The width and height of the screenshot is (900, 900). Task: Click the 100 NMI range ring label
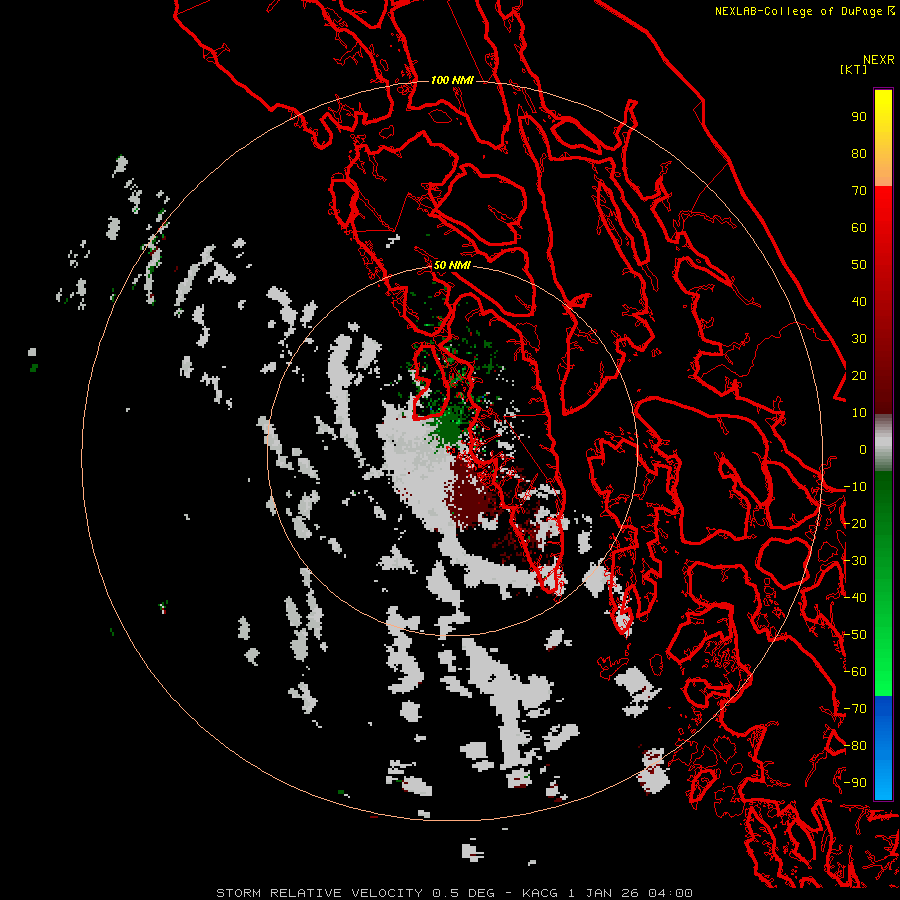(x=452, y=80)
